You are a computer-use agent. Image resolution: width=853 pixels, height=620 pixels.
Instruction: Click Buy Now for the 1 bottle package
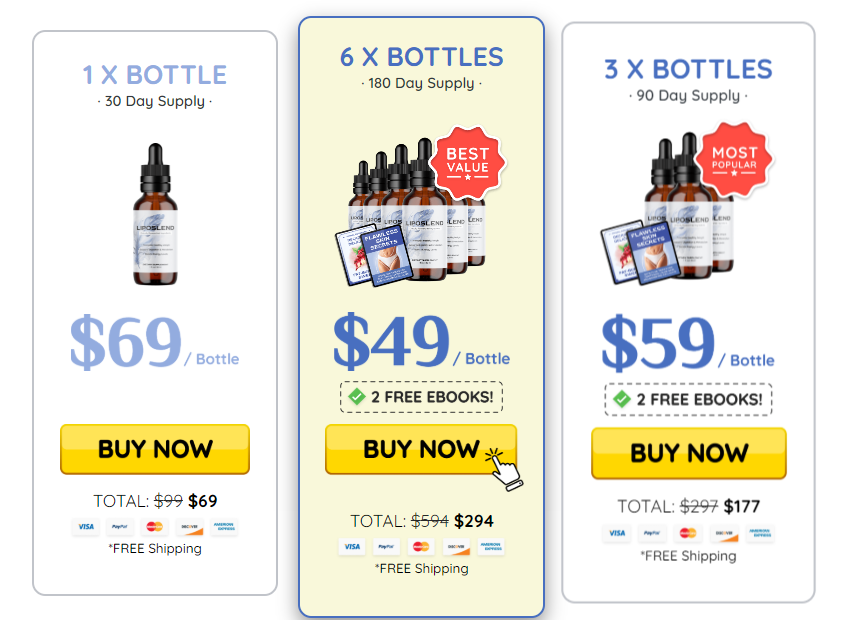(x=155, y=449)
